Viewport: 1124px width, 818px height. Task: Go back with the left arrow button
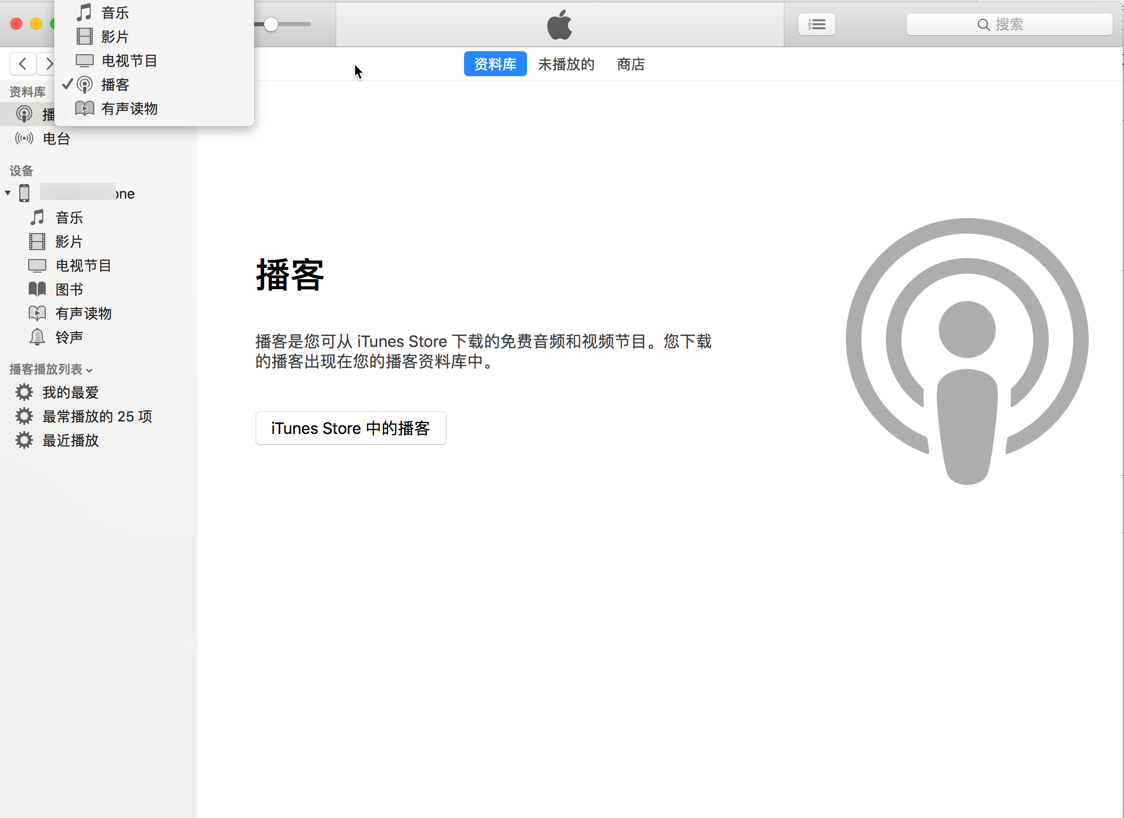(x=23, y=64)
